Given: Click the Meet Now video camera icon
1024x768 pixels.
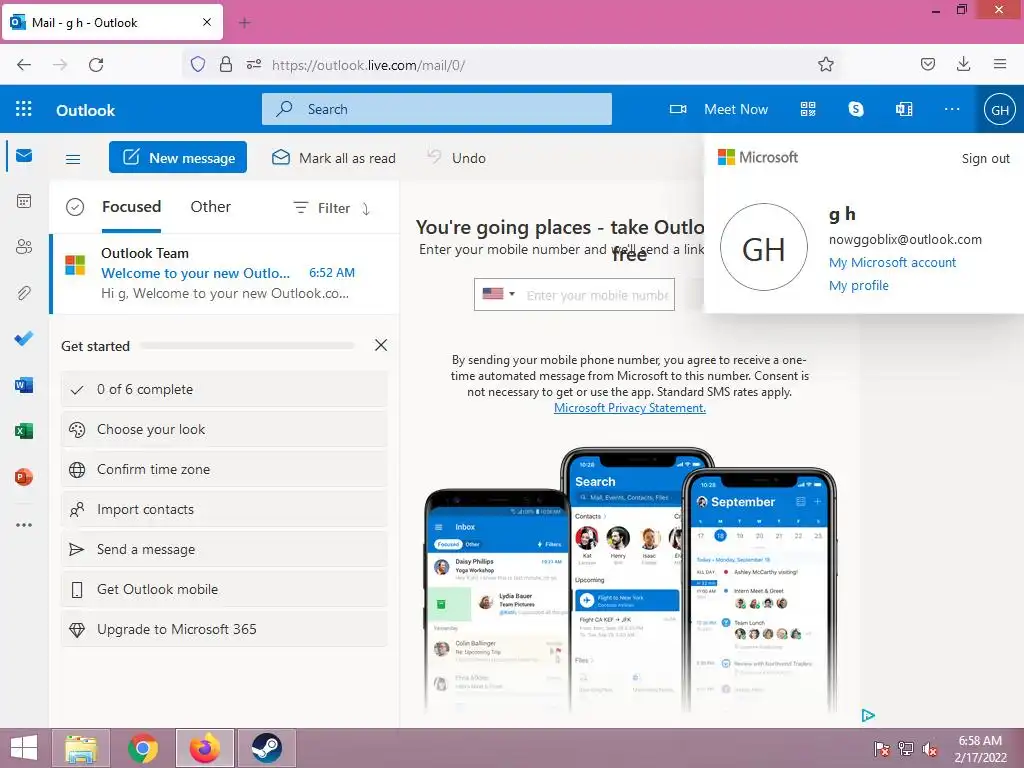Looking at the screenshot, I should 678,109.
